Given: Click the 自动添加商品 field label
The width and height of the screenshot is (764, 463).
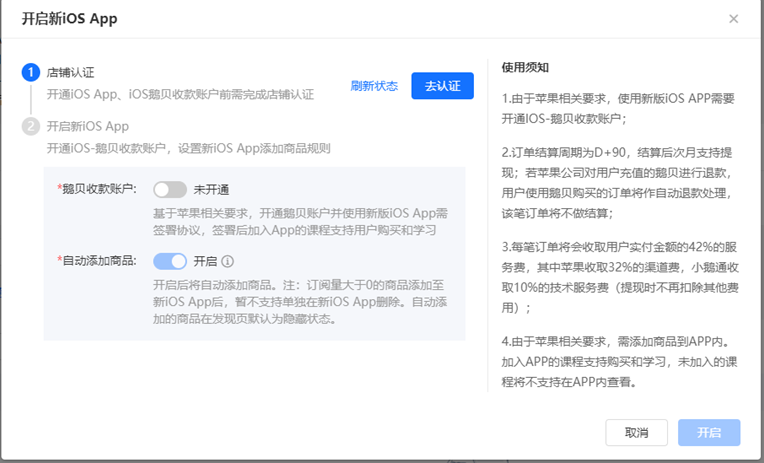Looking at the screenshot, I should click(97, 261).
